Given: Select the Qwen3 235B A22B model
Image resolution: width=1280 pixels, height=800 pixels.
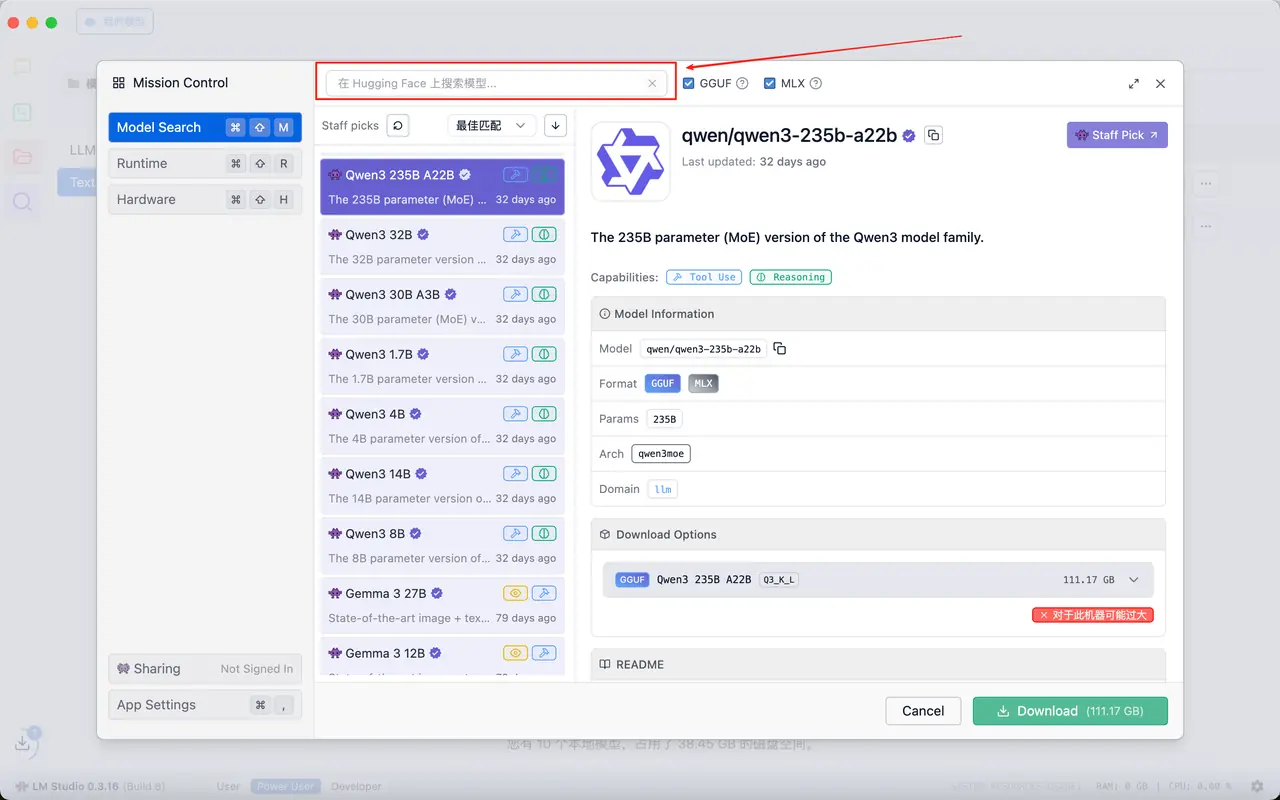Looking at the screenshot, I should [x=442, y=187].
